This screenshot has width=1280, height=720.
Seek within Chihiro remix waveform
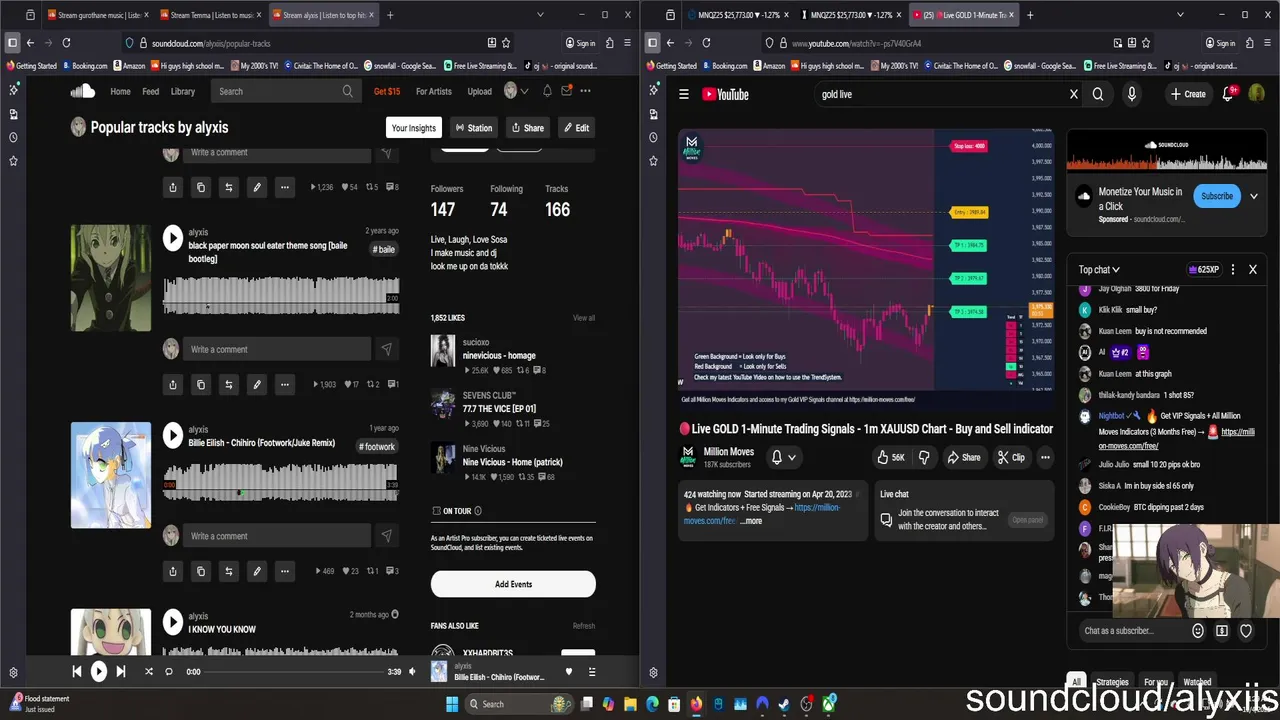coord(280,481)
